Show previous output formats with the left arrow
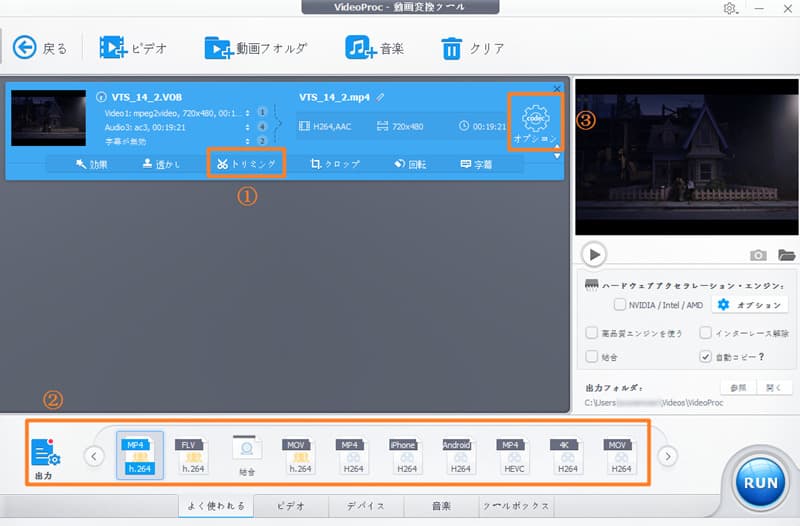Screen dimensions: 800x526 click(x=94, y=456)
